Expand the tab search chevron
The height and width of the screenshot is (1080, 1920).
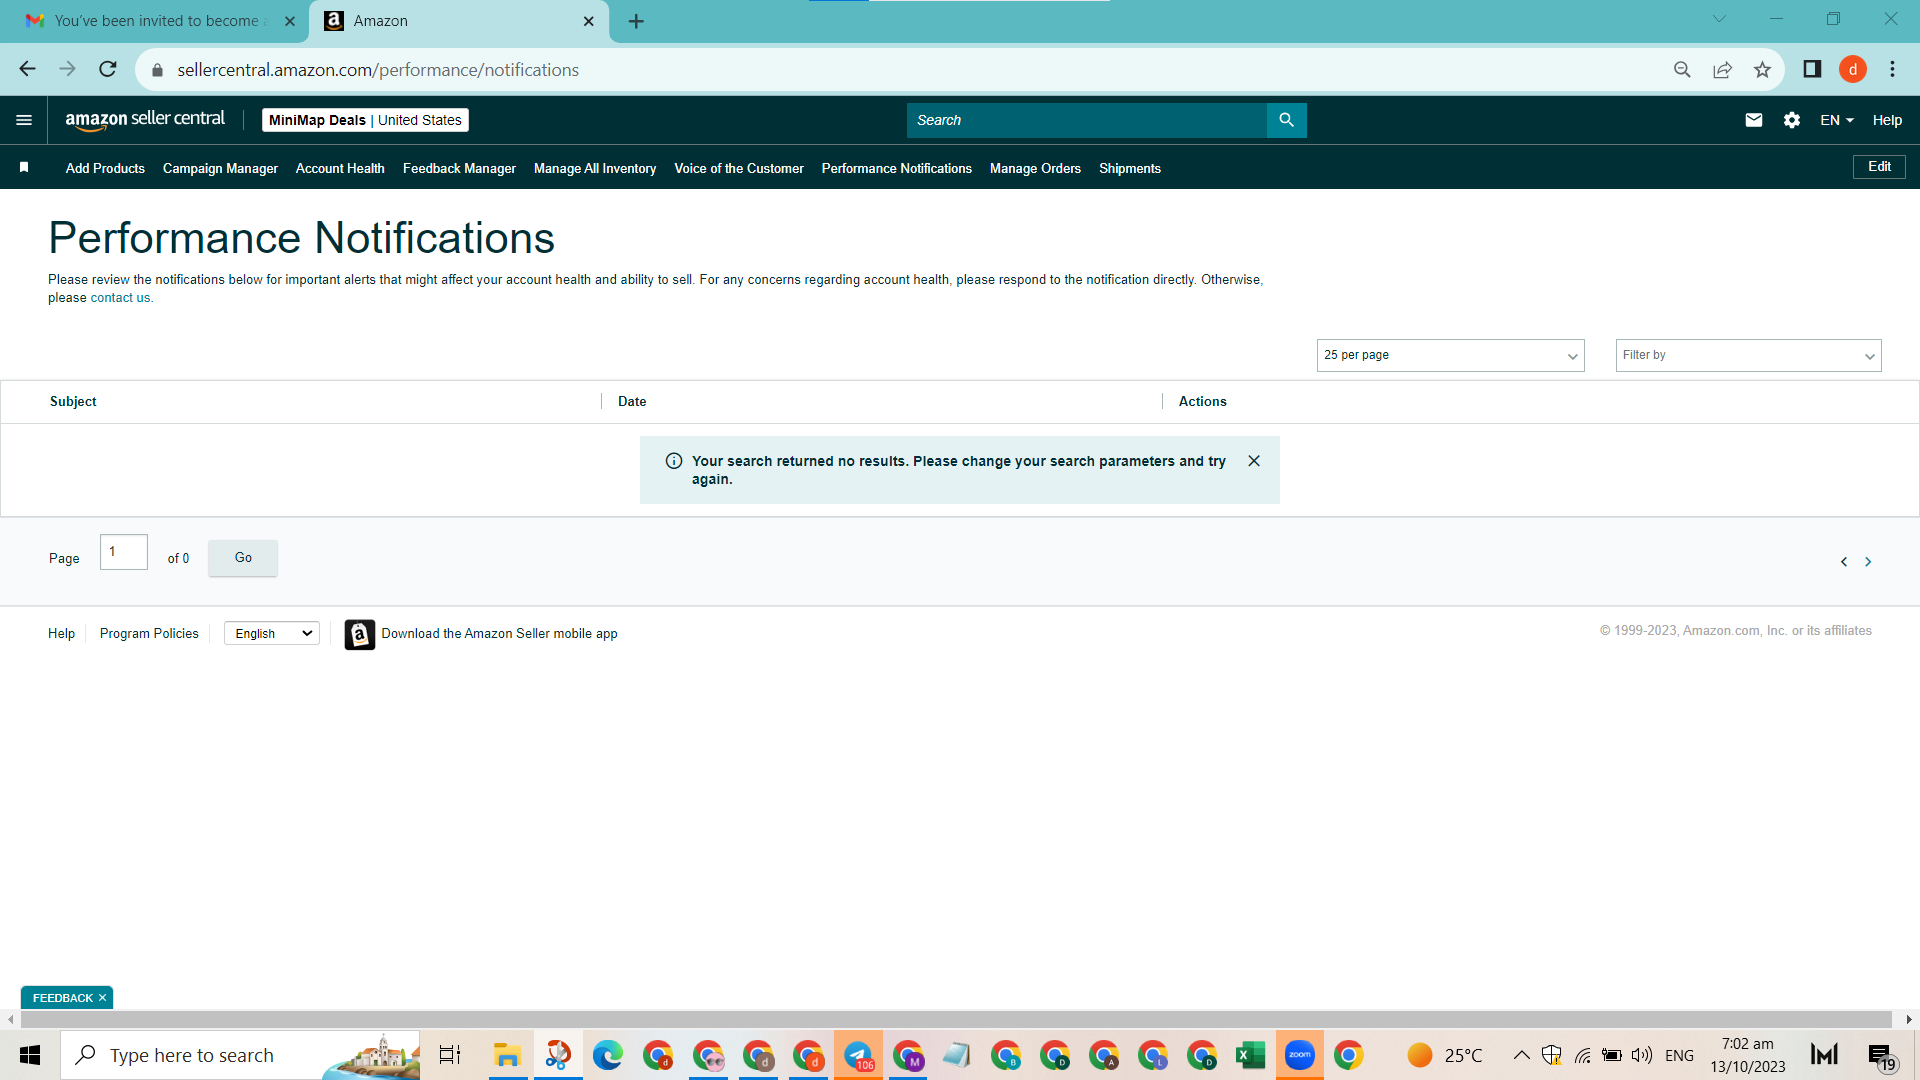tap(1719, 19)
